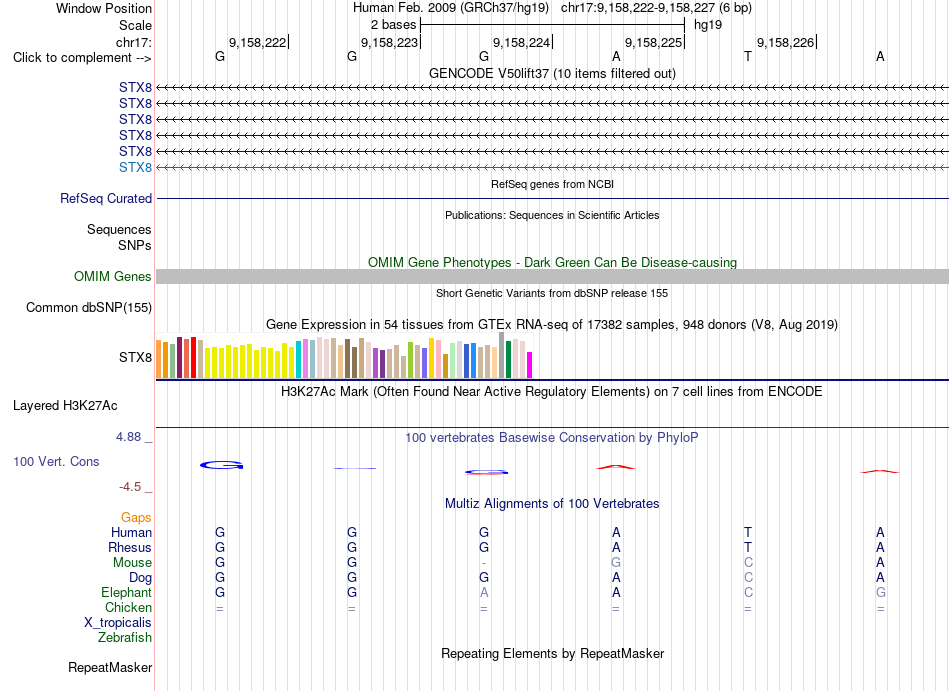Click the 'Human' alignment row label

tap(131, 532)
